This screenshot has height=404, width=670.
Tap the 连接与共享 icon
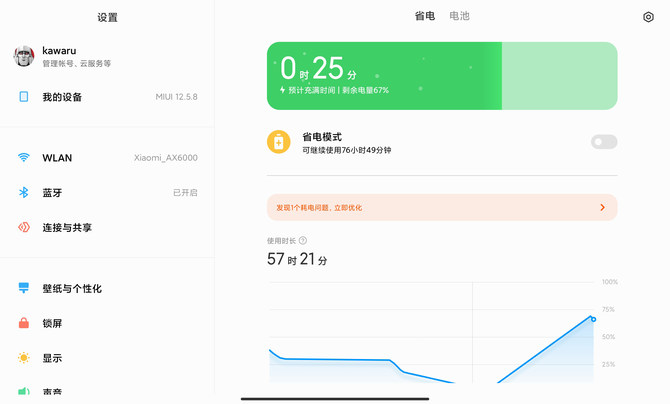(24, 227)
